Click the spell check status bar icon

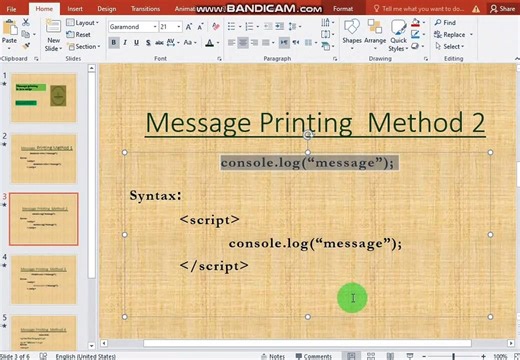(x=43, y=356)
